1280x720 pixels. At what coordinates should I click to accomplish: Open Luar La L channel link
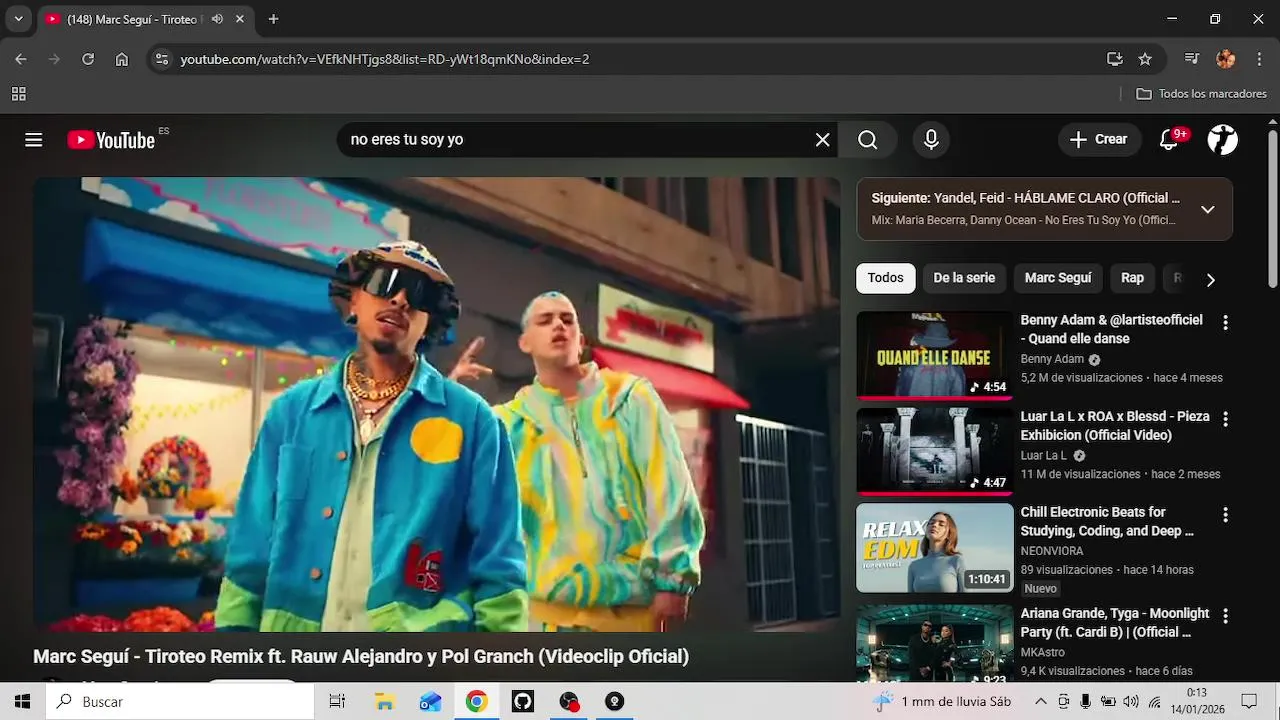[x=1044, y=456]
